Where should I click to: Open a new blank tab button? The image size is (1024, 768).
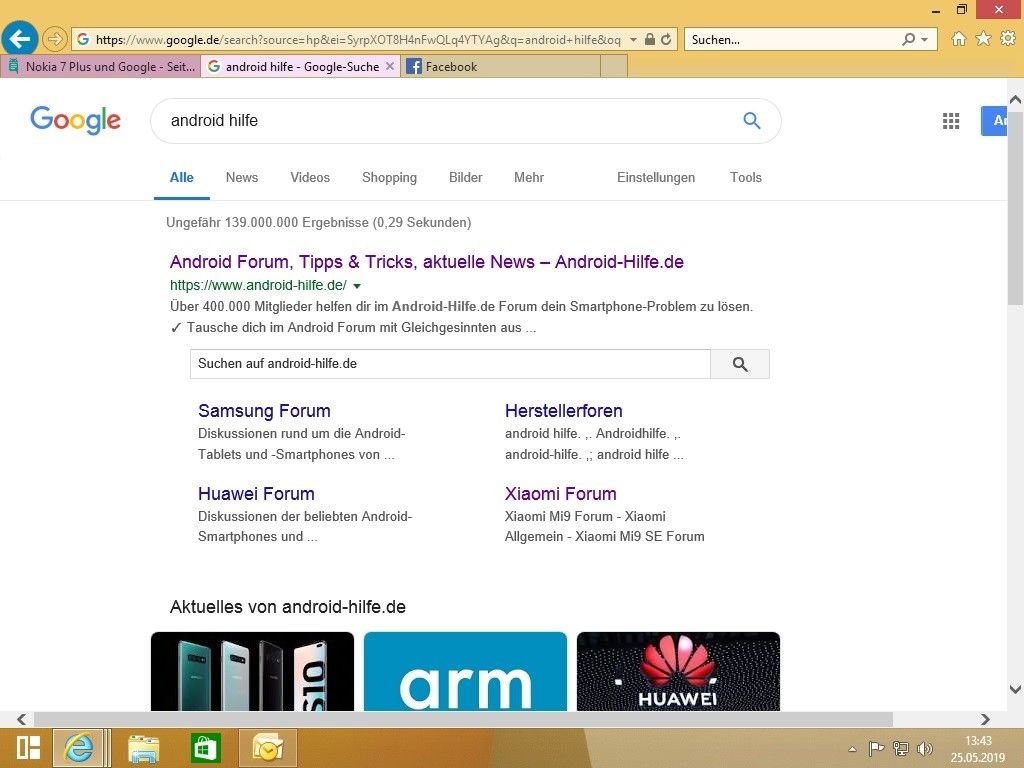coord(614,66)
